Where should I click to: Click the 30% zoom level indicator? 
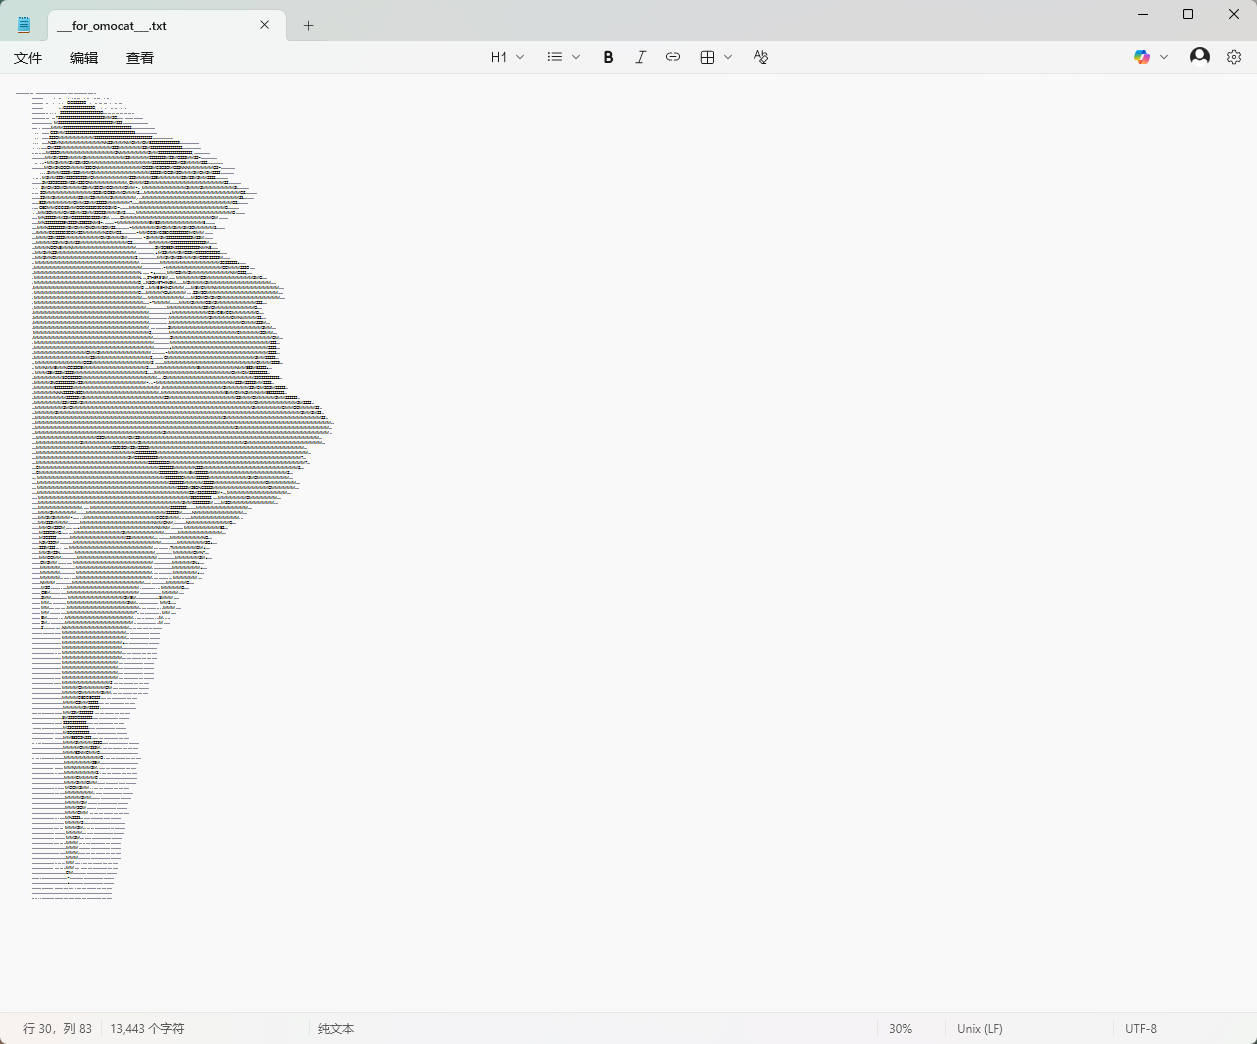tap(900, 1028)
